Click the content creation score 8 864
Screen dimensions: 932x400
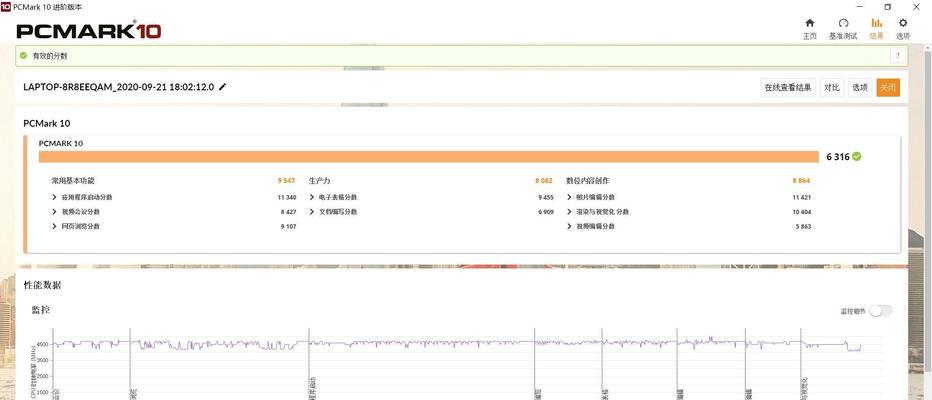[801, 181]
